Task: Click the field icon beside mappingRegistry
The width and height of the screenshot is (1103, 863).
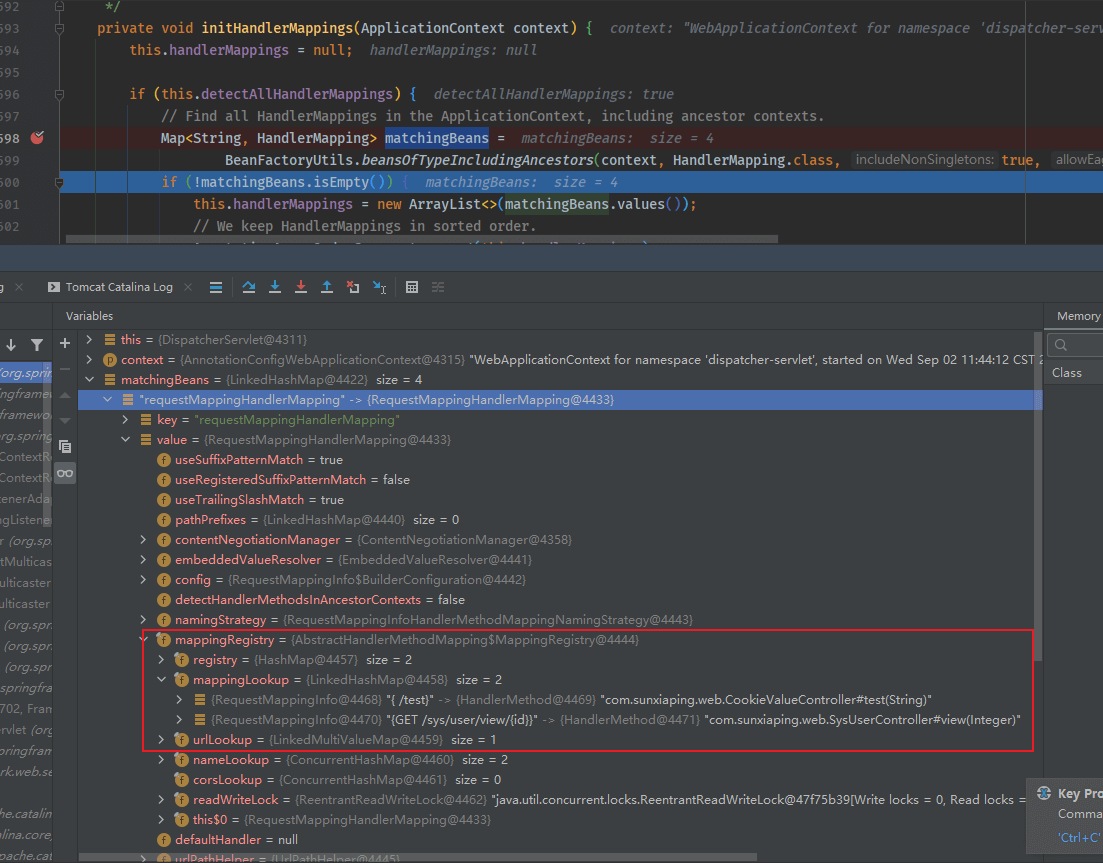Action: point(164,640)
